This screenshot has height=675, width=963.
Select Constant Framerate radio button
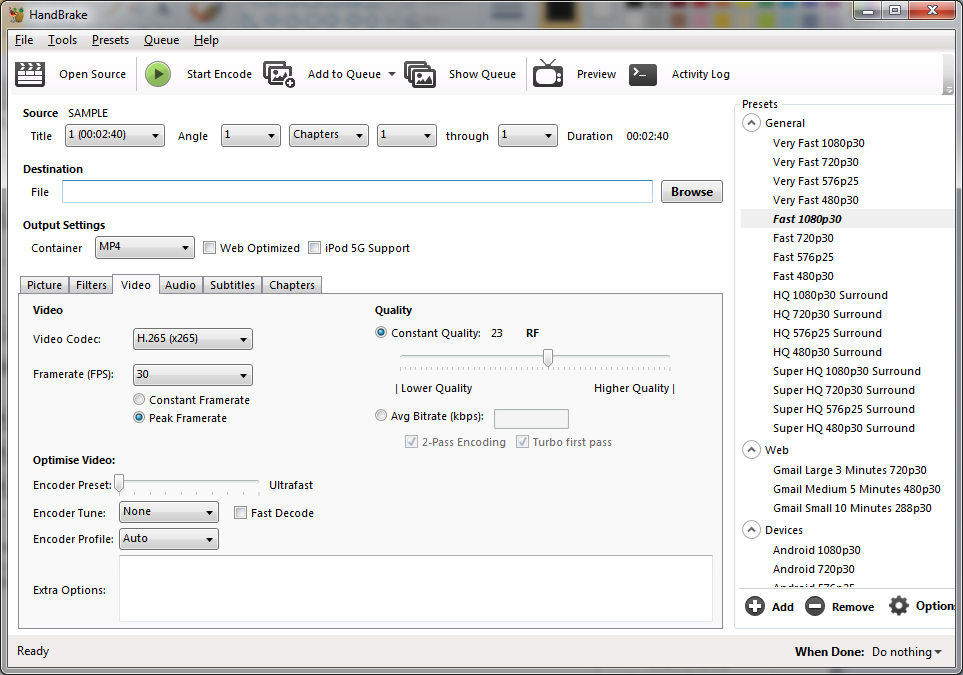tap(139, 399)
